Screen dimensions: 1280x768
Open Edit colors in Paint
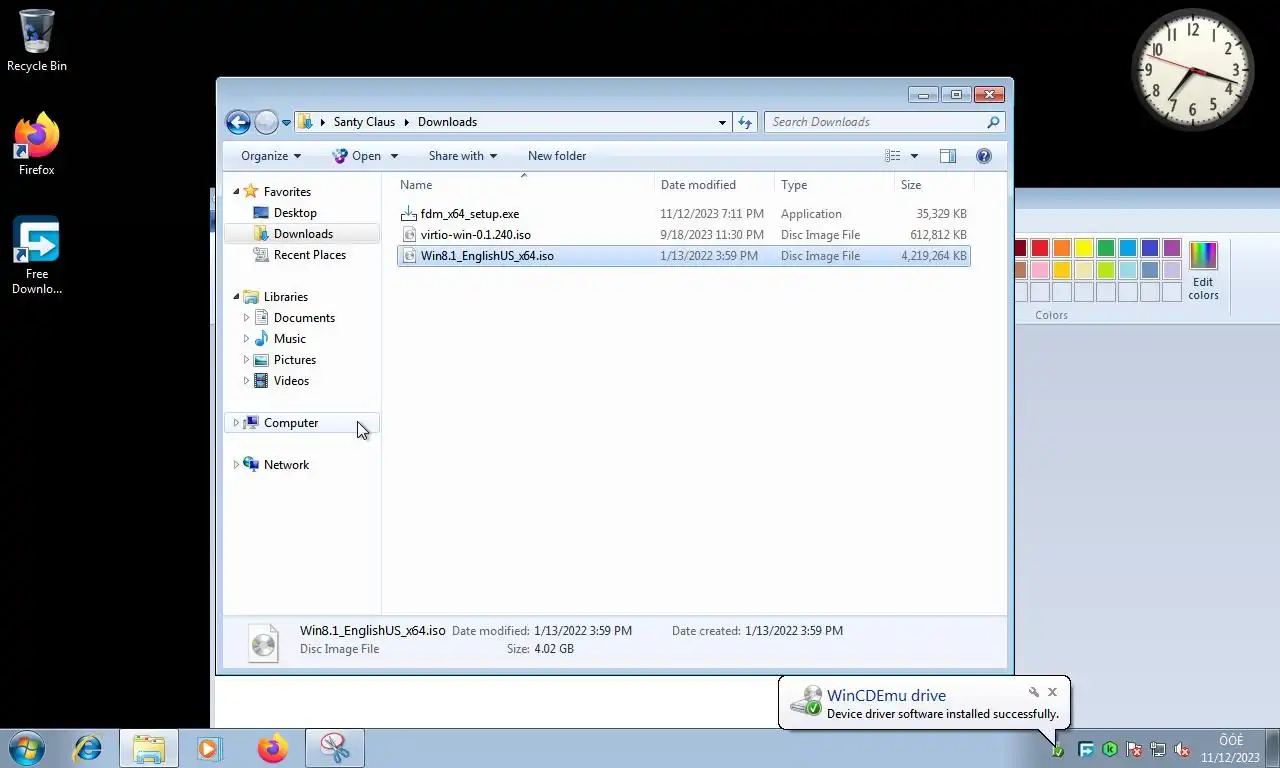(x=1203, y=270)
